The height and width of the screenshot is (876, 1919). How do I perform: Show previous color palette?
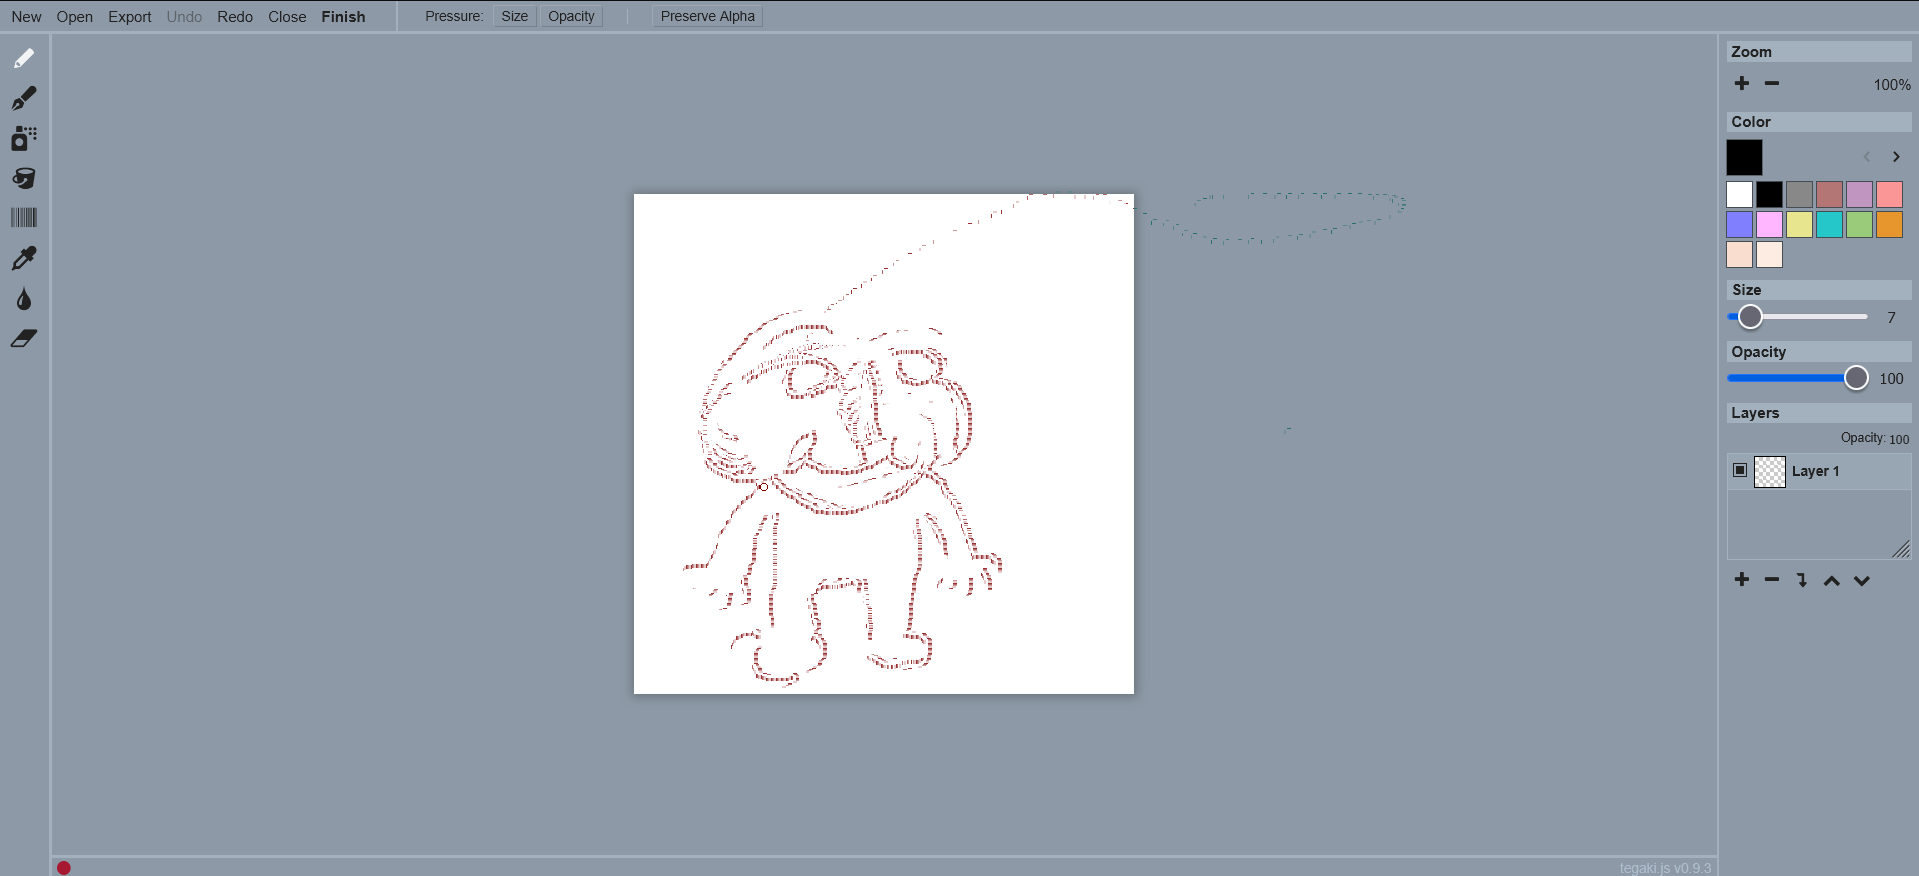click(1866, 157)
